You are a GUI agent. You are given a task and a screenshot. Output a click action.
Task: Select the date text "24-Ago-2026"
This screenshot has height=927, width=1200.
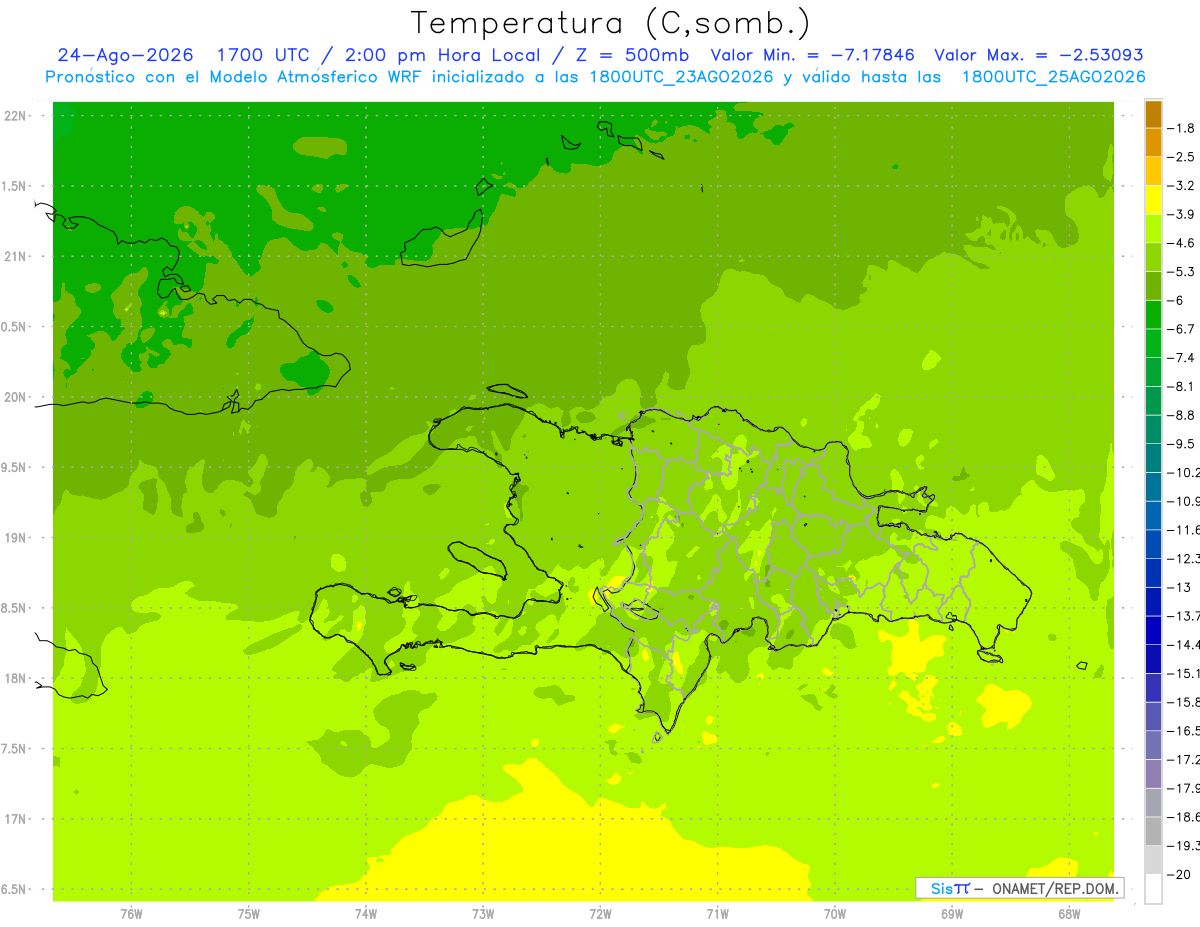(x=124, y=55)
